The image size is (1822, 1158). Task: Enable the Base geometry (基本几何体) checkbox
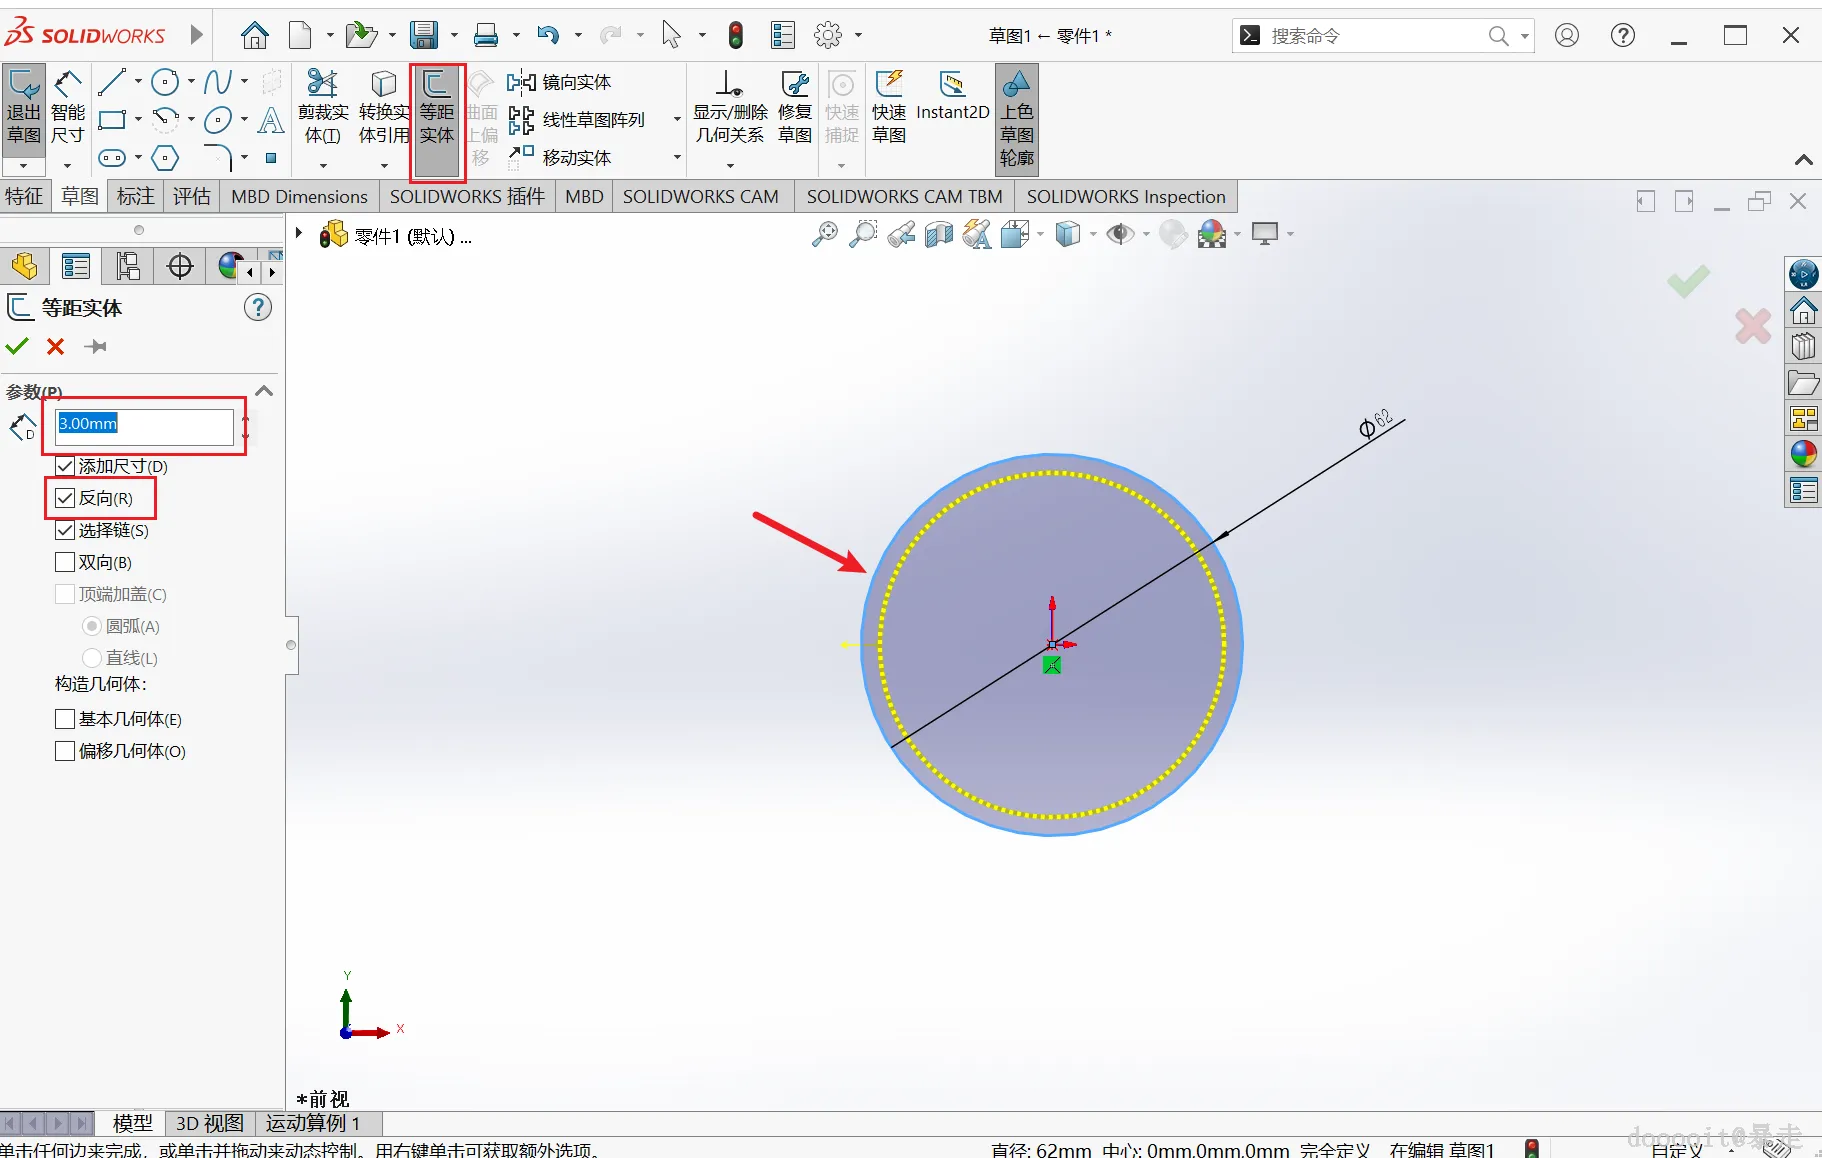click(x=65, y=719)
